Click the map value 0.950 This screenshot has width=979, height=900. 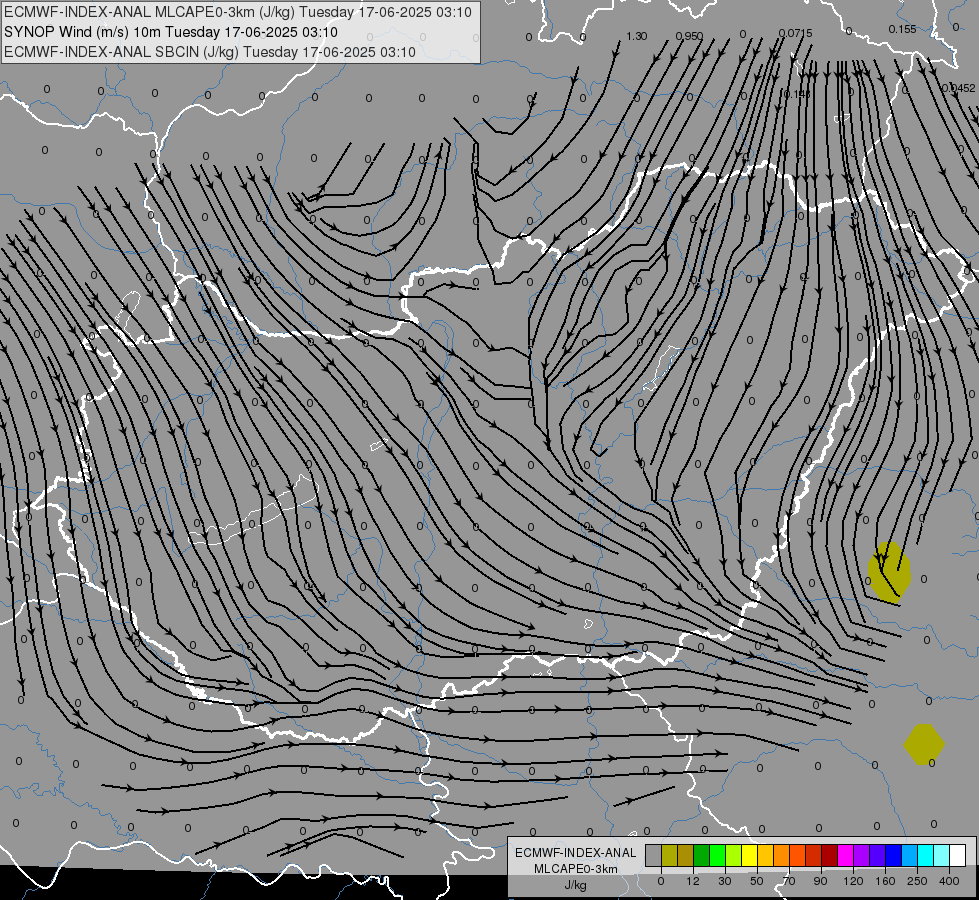(x=689, y=36)
